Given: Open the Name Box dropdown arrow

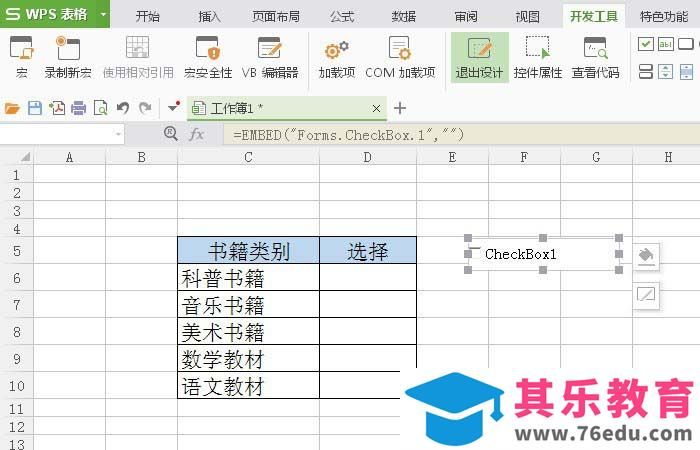Looking at the screenshot, I should point(118,134).
